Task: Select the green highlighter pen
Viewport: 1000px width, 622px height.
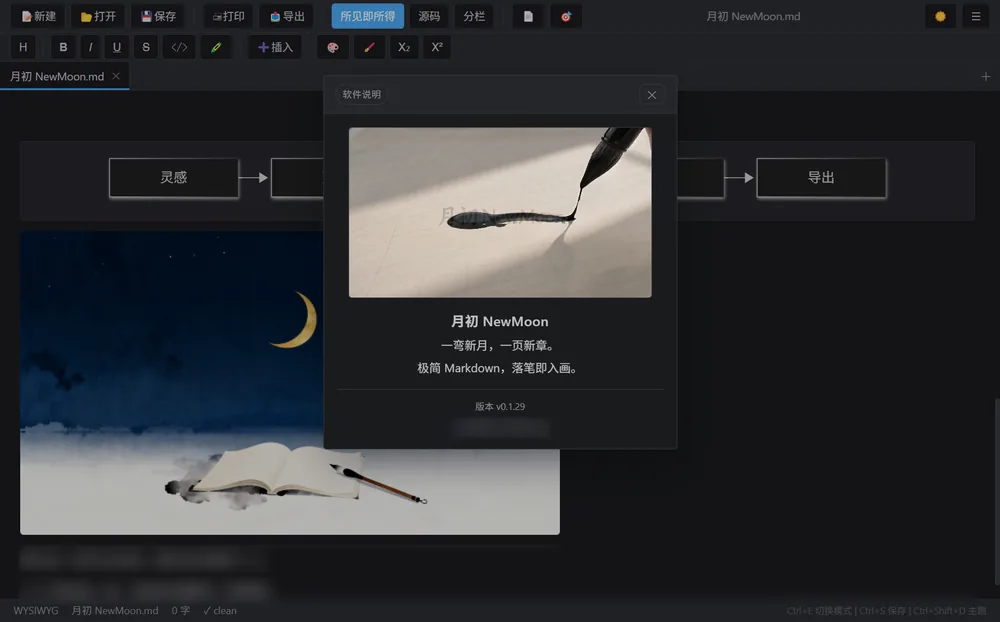Action: click(216, 47)
